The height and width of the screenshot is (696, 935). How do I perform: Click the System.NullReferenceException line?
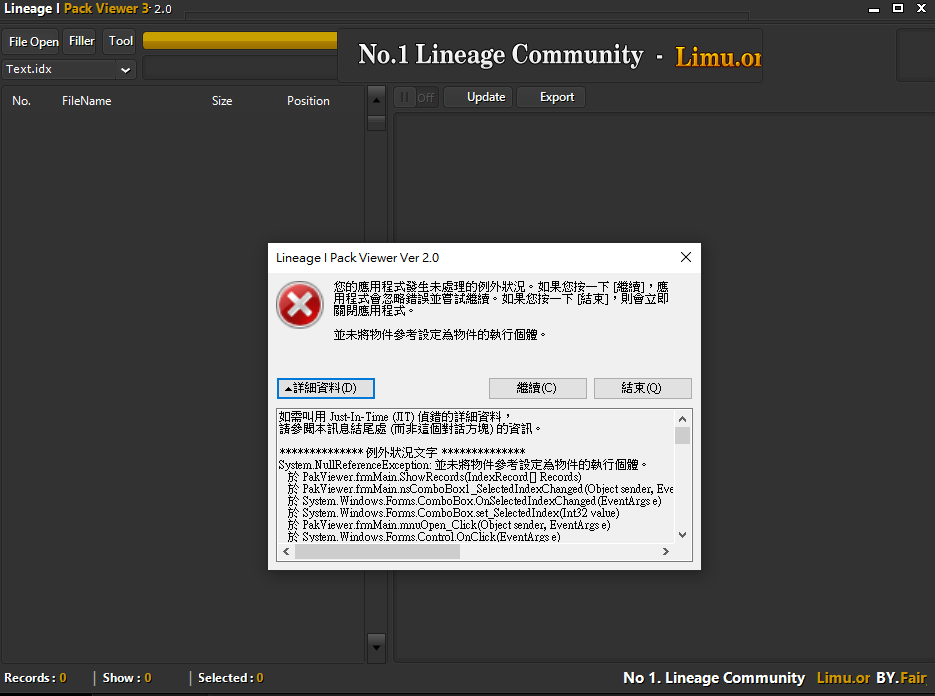(x=463, y=465)
